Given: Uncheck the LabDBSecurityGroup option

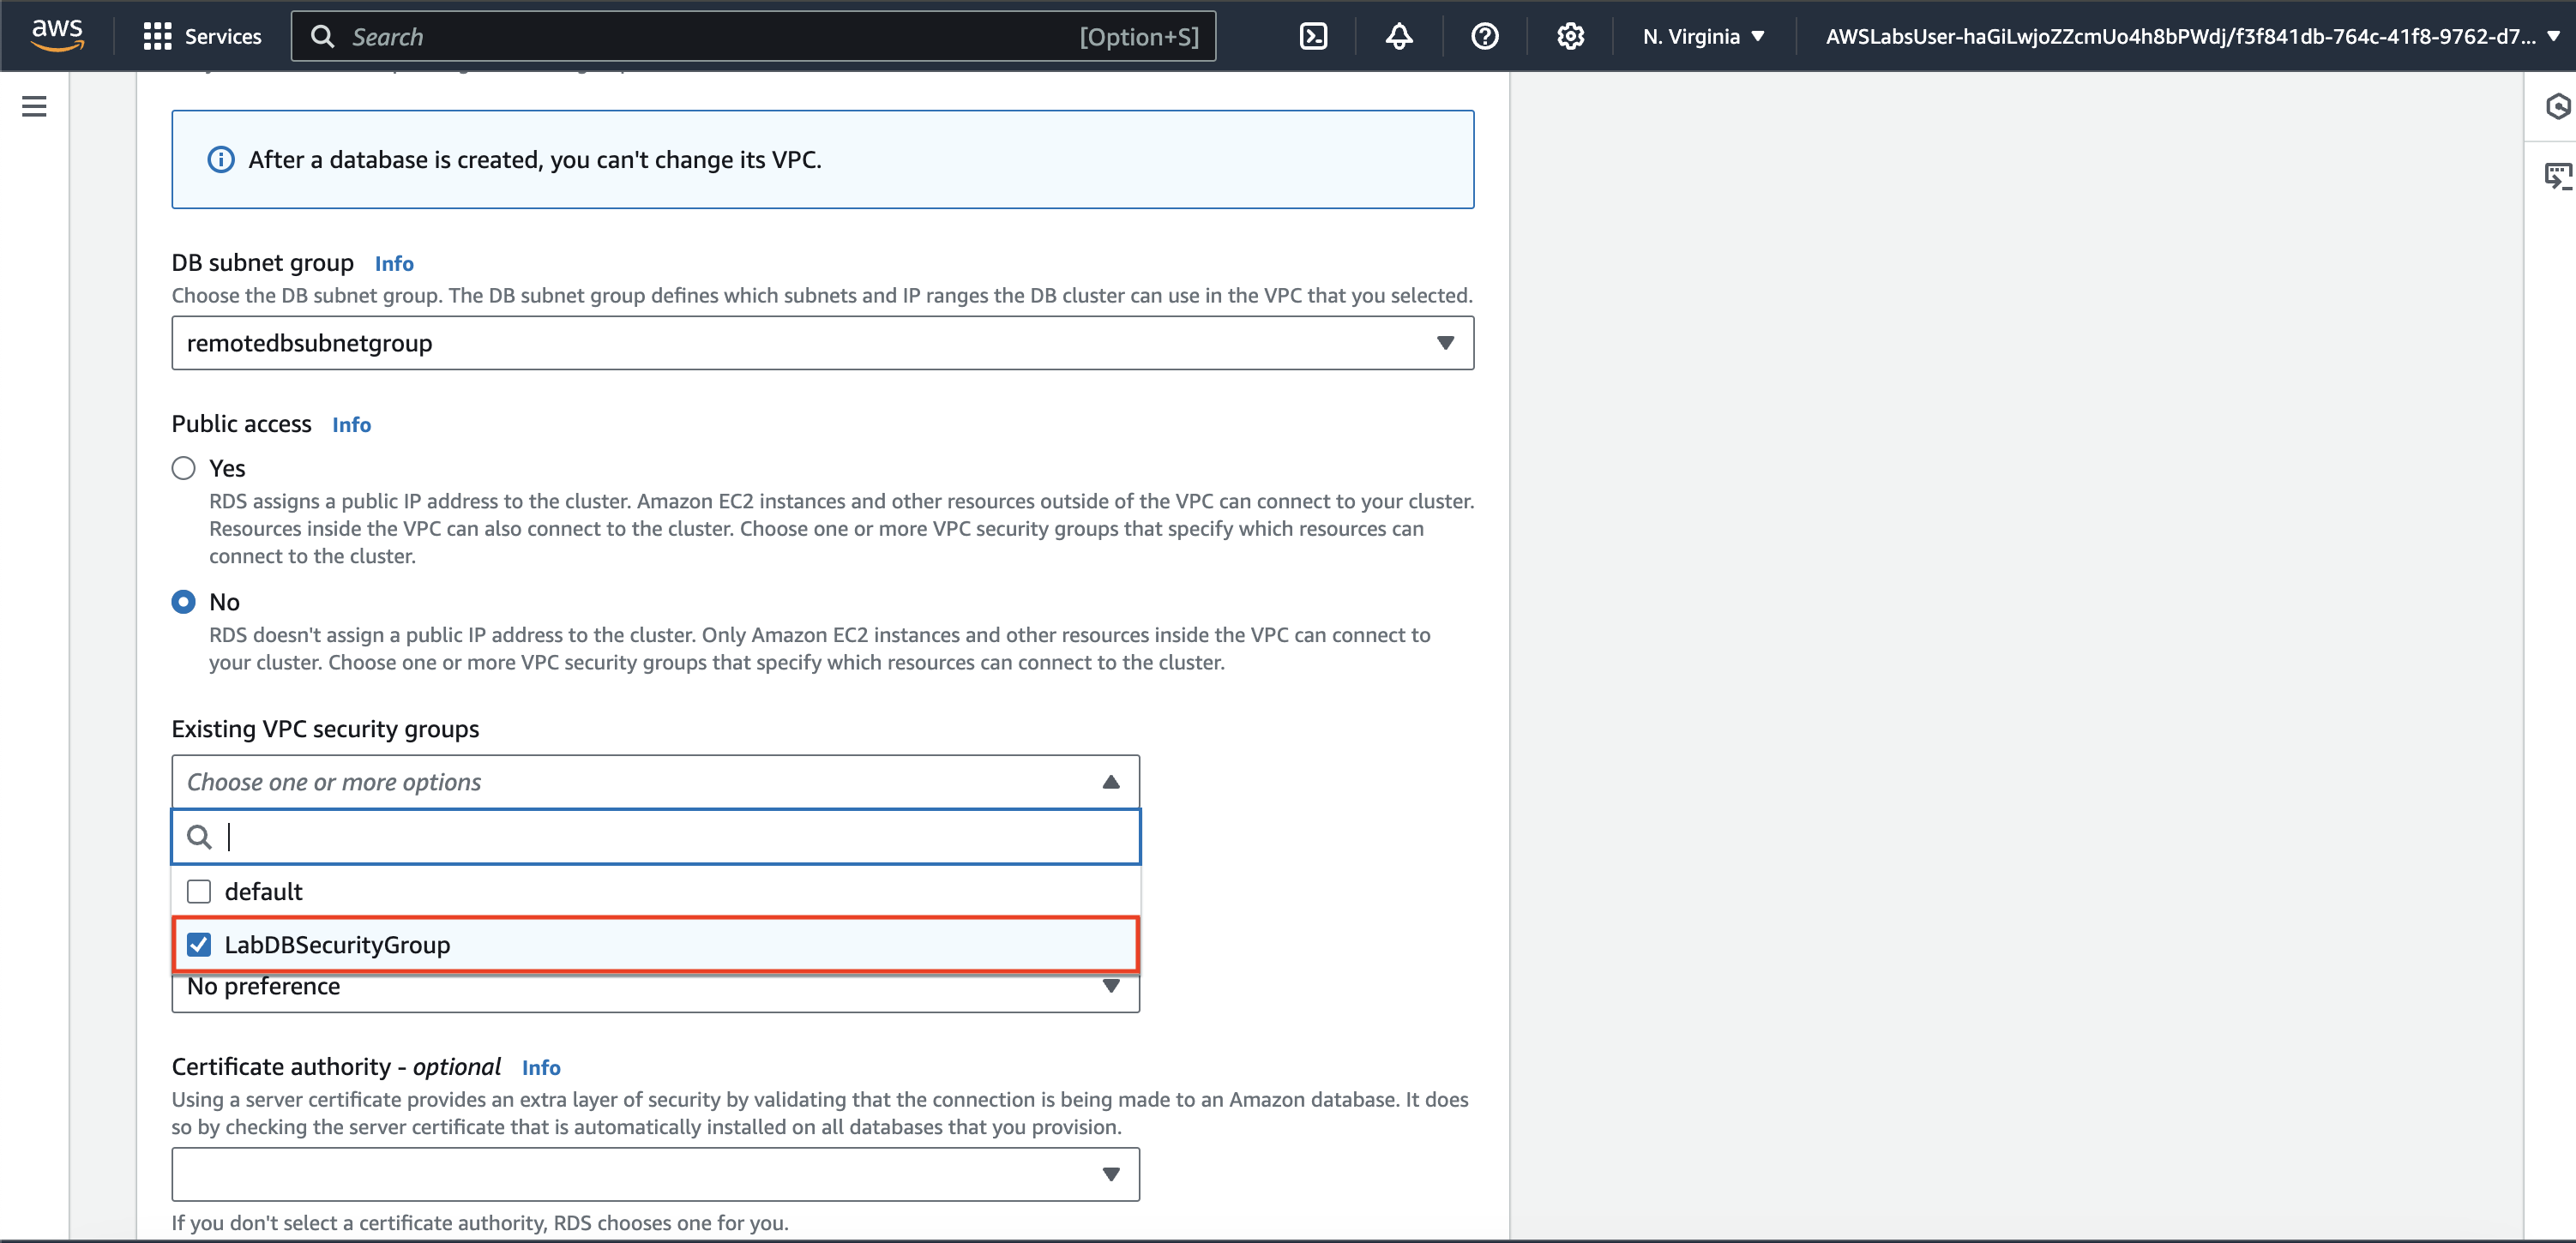Looking at the screenshot, I should pos(199,945).
